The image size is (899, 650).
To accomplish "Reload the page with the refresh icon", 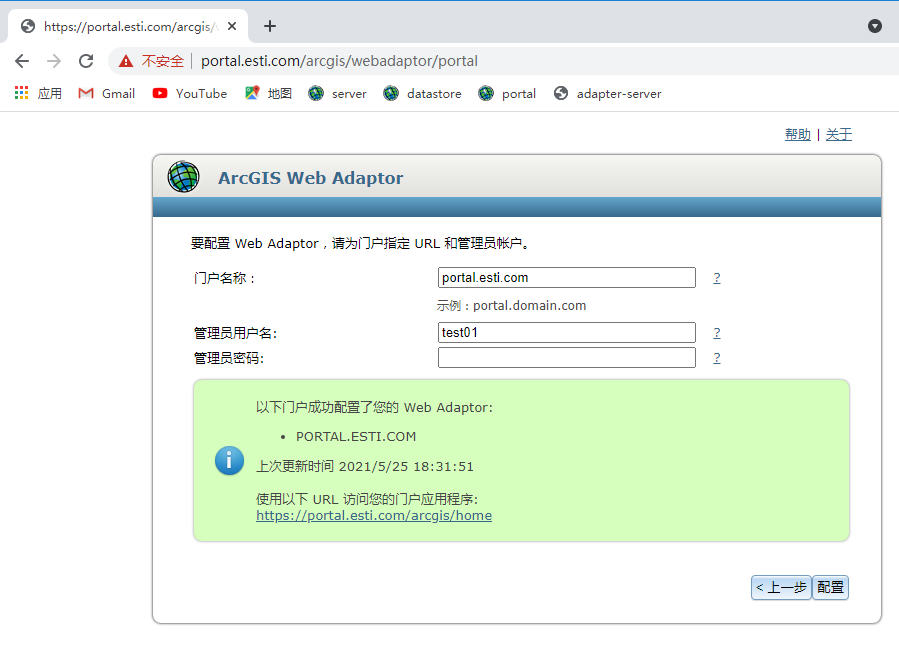I will 86,61.
